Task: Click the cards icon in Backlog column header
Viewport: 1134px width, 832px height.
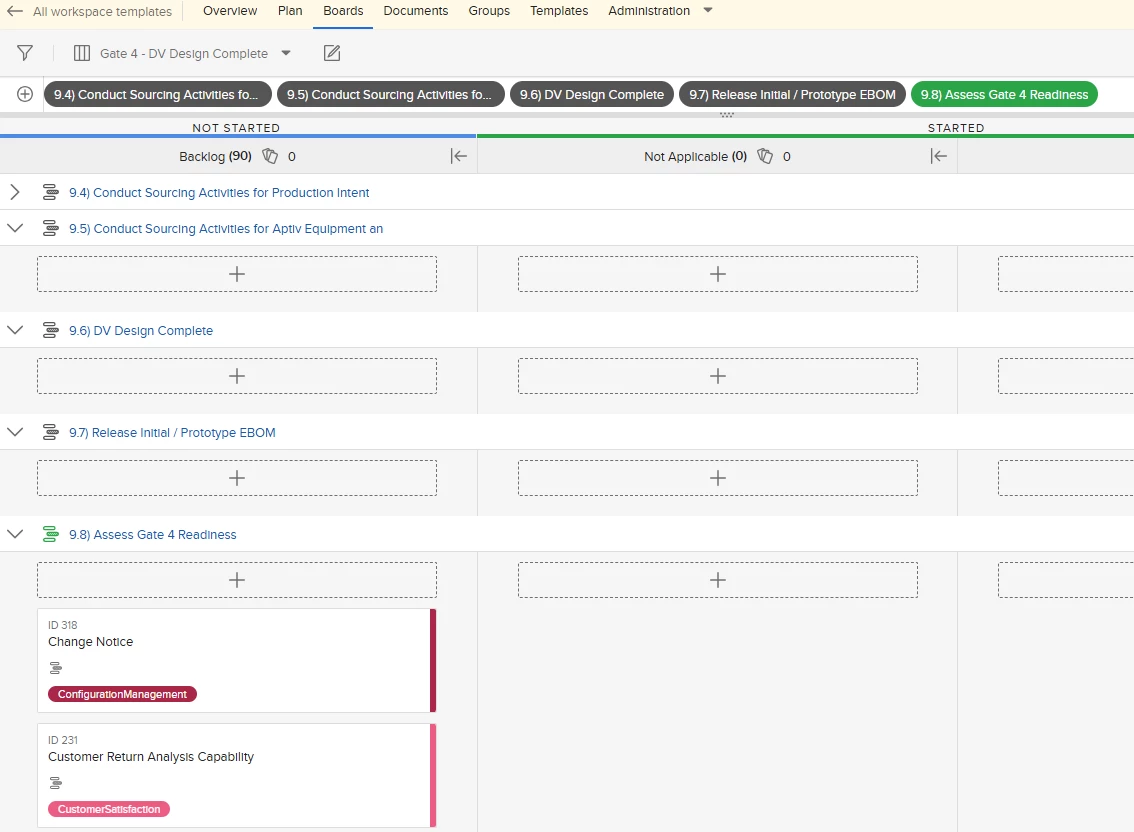Action: (x=270, y=156)
